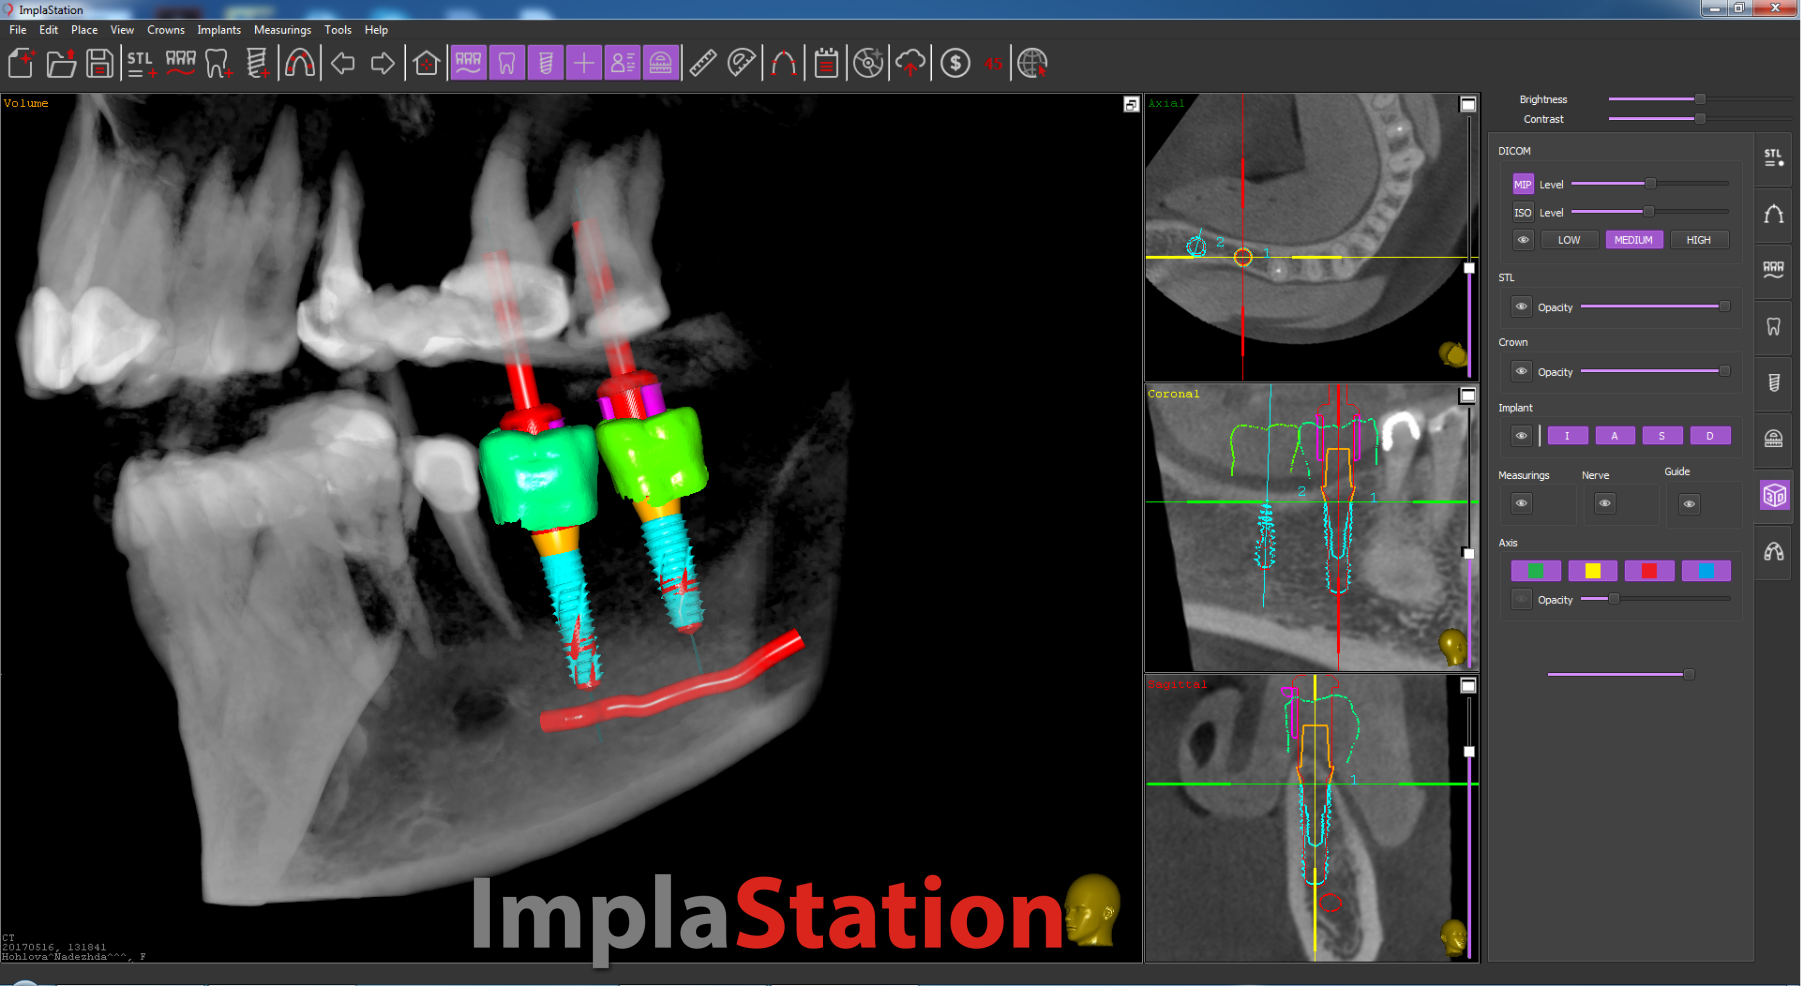Toggle the purple implant toolbar button
This screenshot has width=1804, height=986.
(x=545, y=63)
